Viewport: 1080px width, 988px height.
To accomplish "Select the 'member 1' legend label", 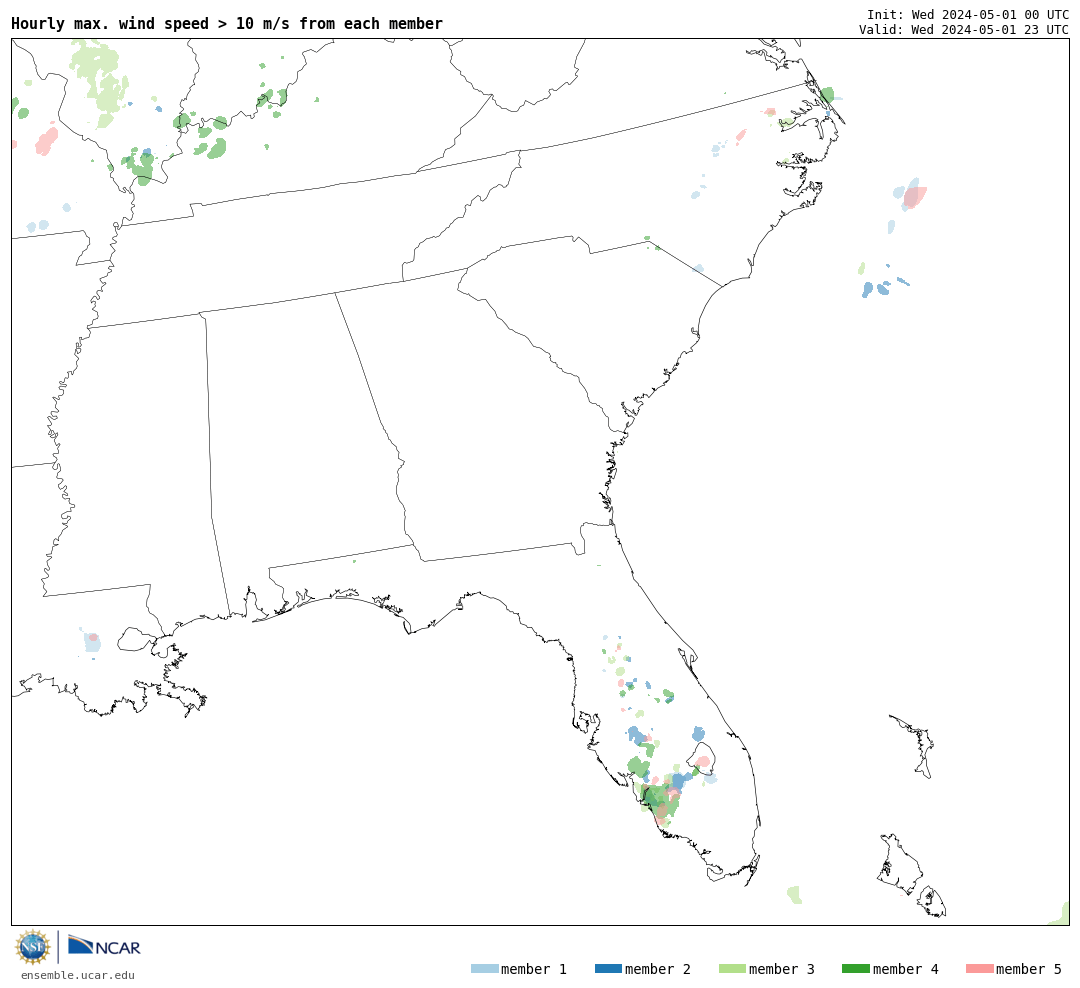I will click(534, 969).
